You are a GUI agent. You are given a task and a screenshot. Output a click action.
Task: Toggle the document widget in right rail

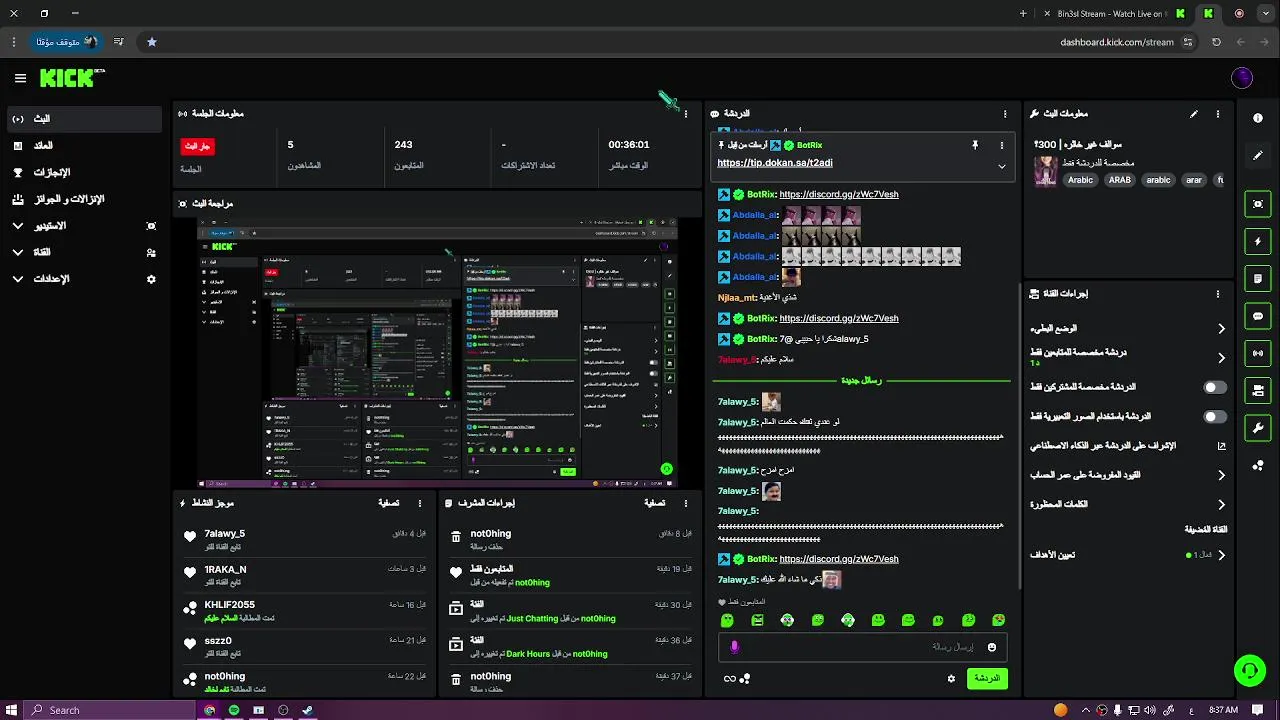pos(1258,279)
